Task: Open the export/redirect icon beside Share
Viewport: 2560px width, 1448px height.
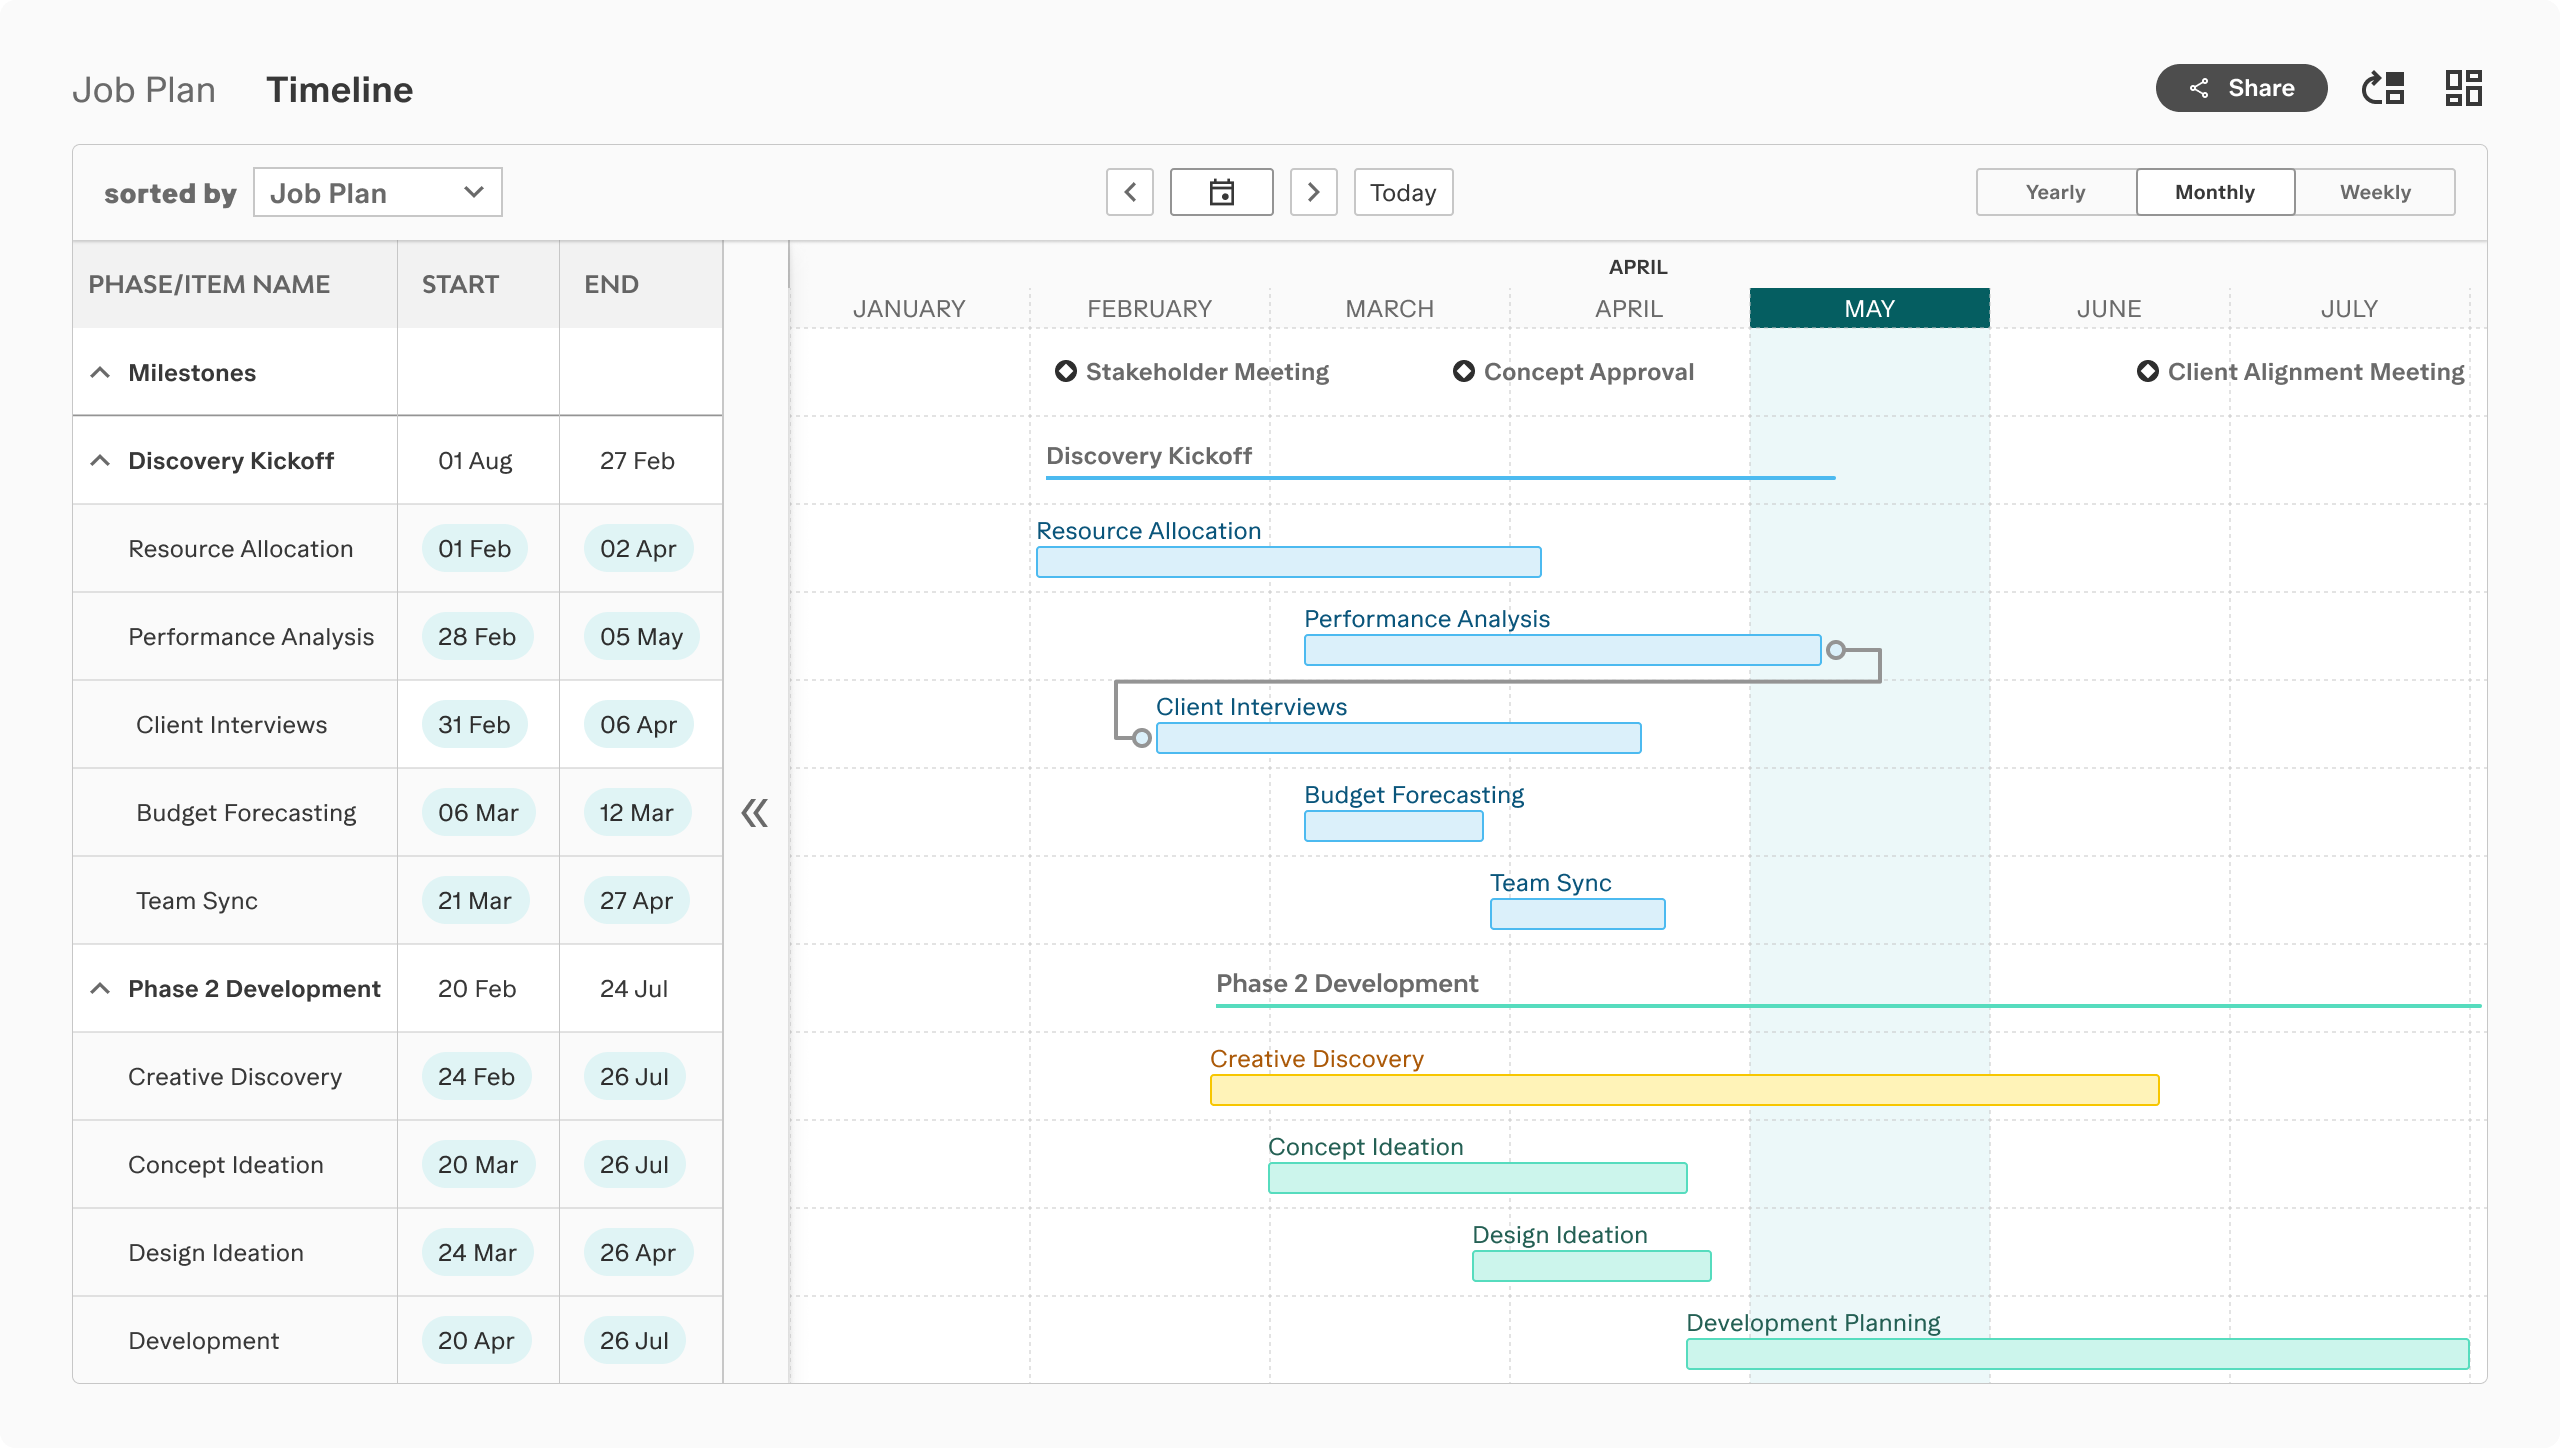Action: 2384,88
